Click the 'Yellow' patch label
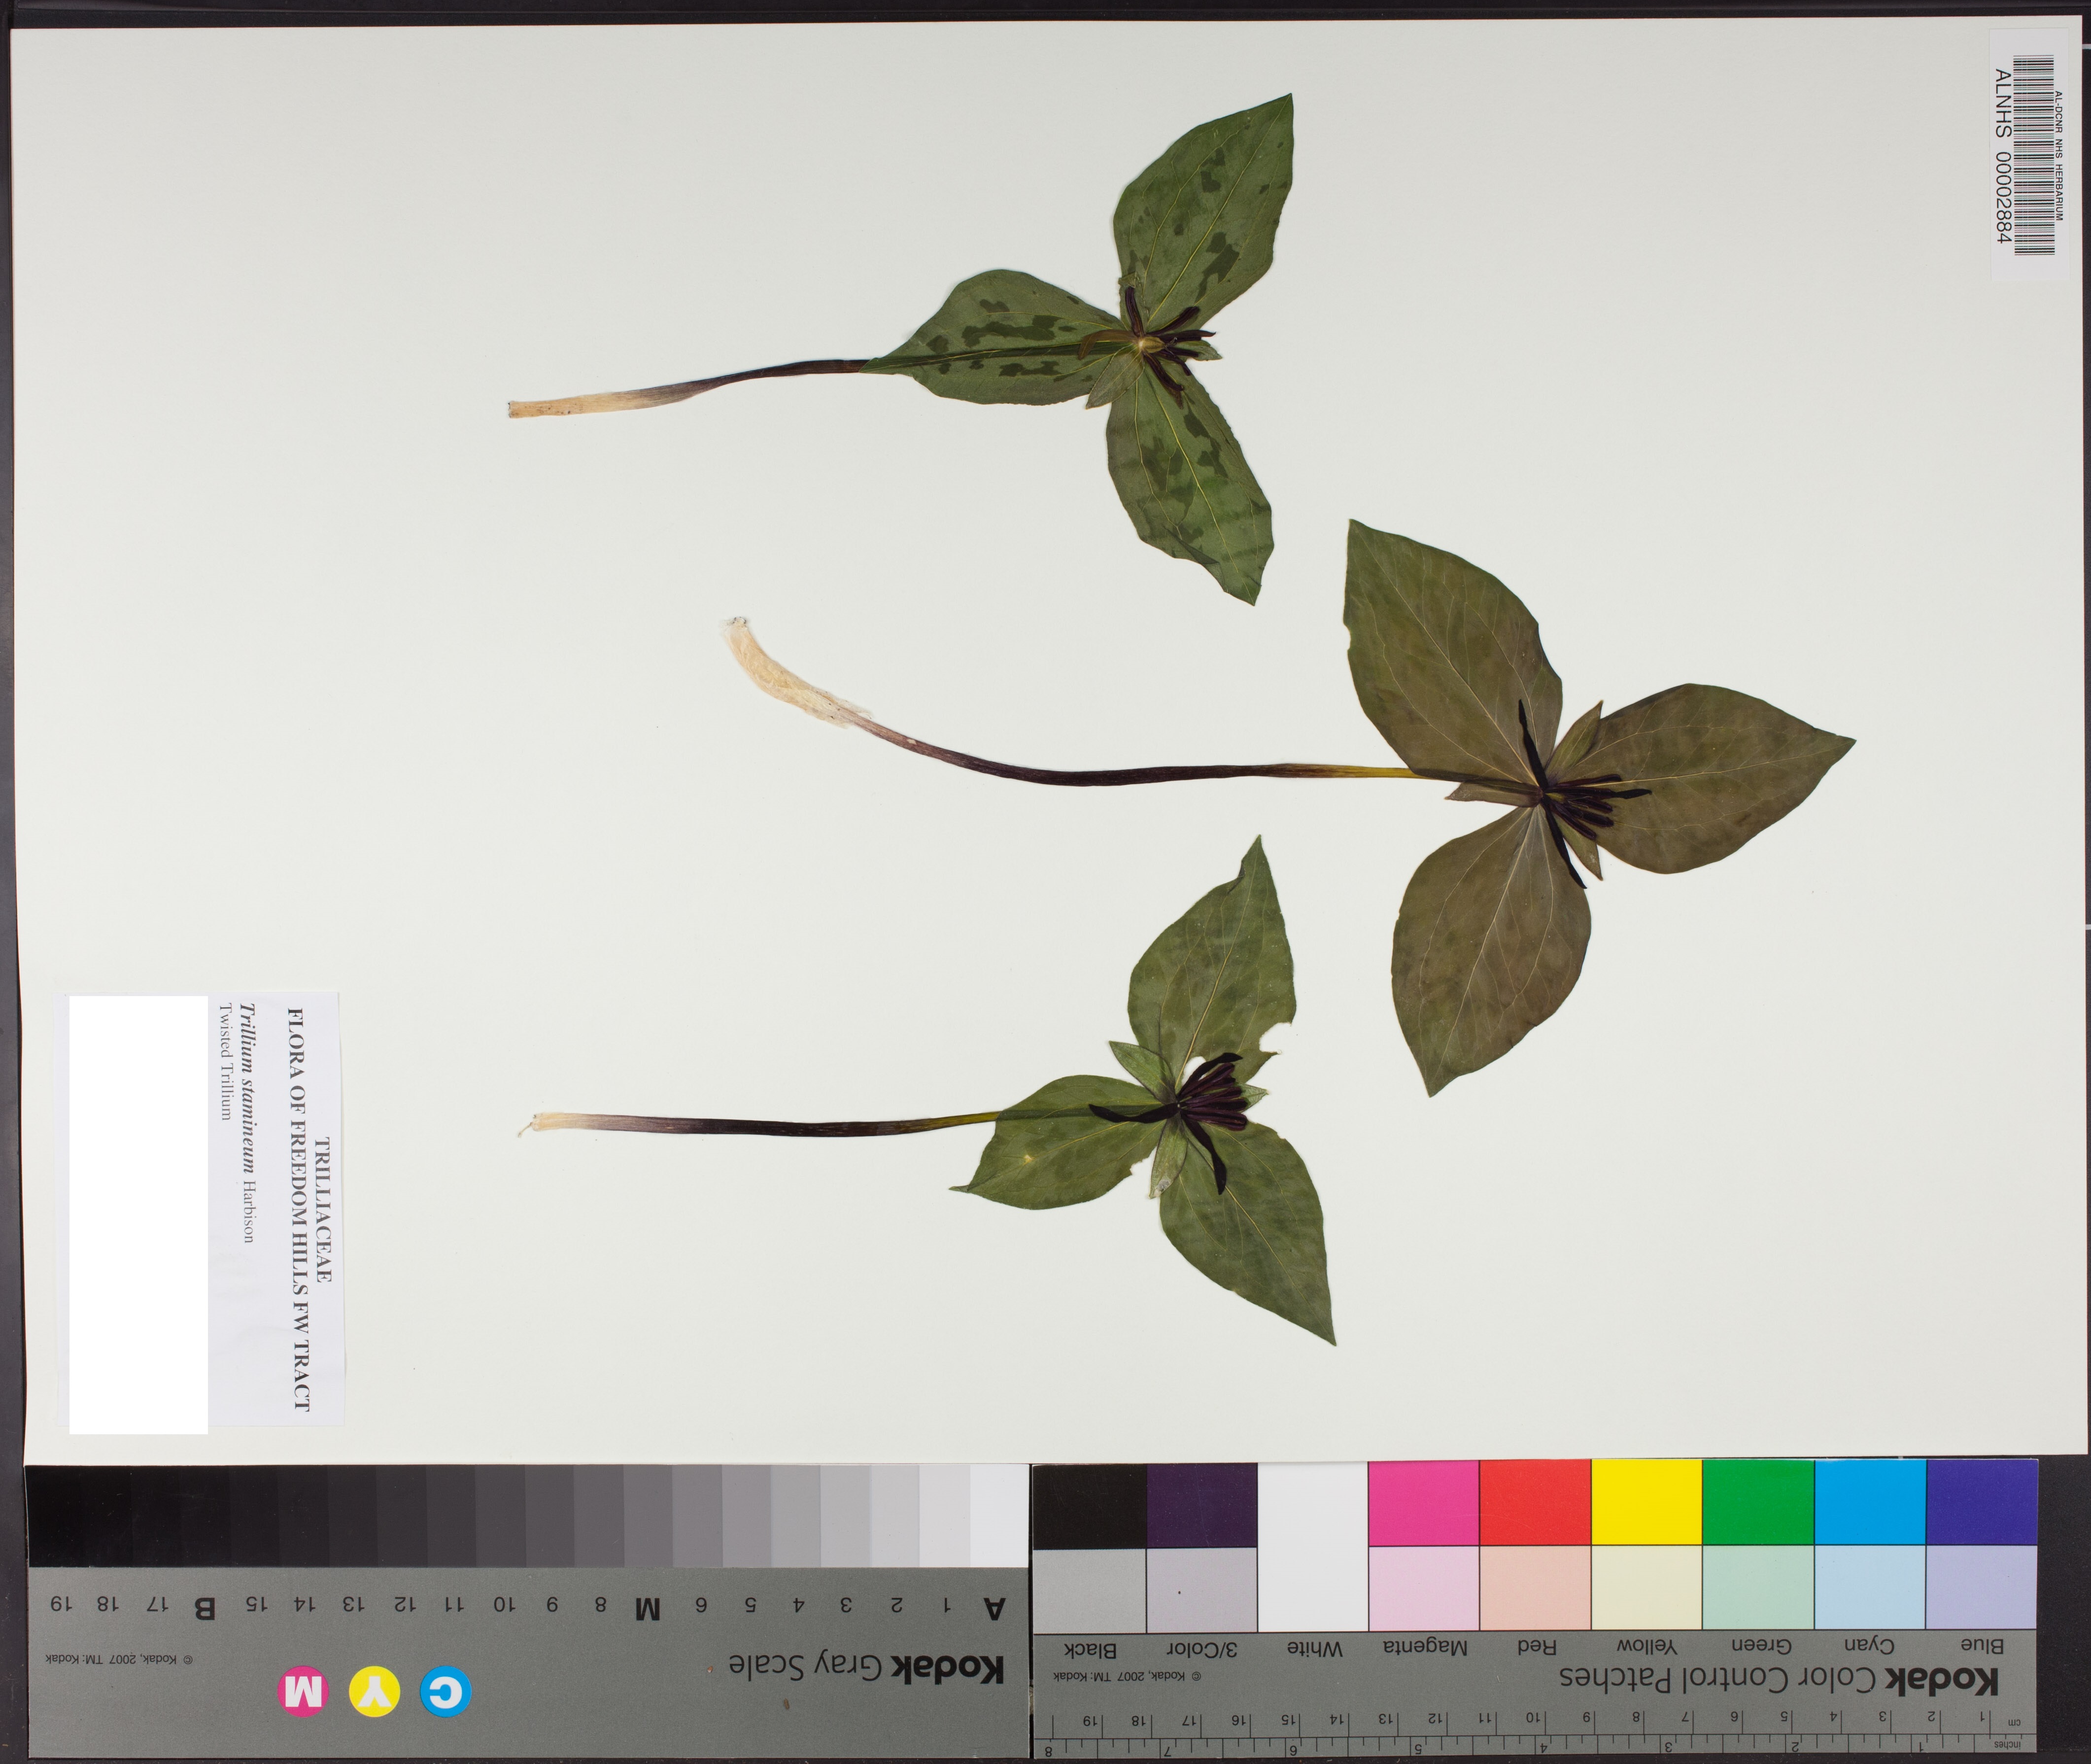The image size is (2091, 1764). click(x=1646, y=1646)
